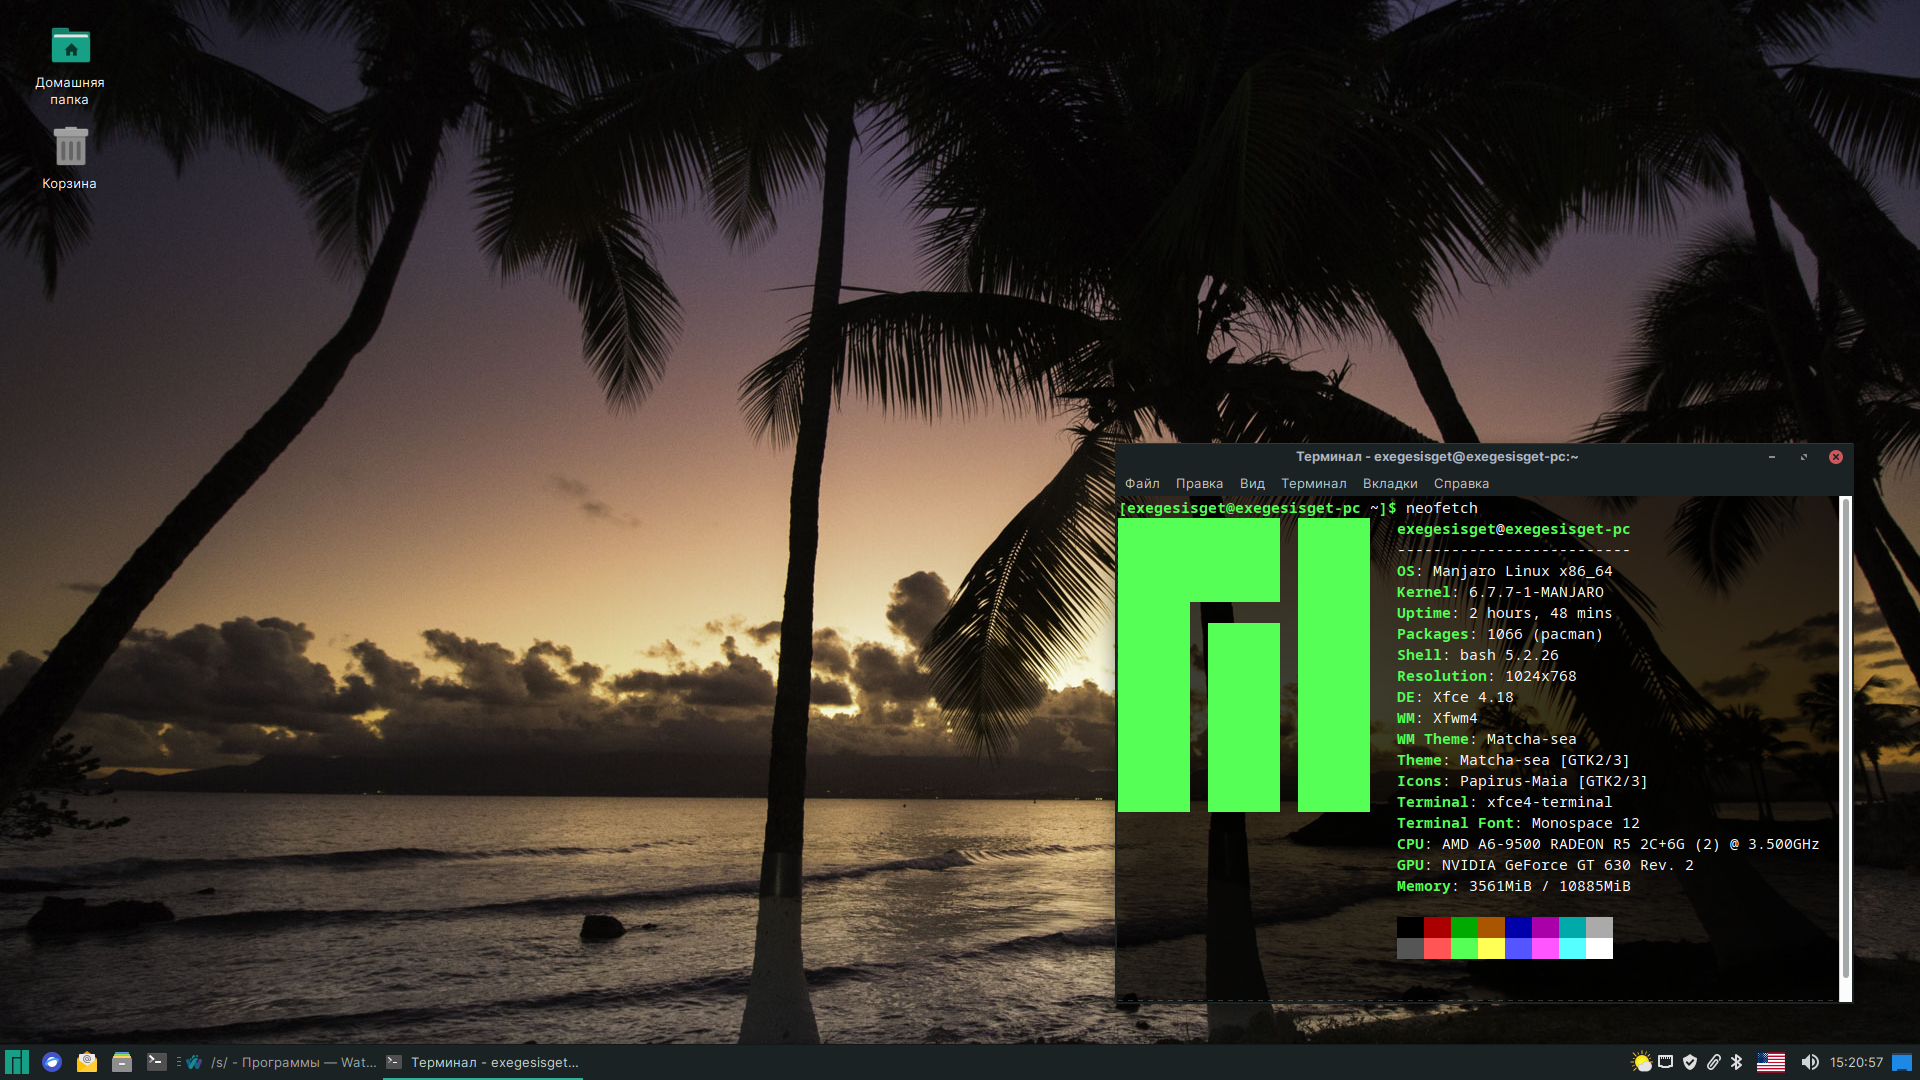Click the volume speaker icon

[1809, 1062]
